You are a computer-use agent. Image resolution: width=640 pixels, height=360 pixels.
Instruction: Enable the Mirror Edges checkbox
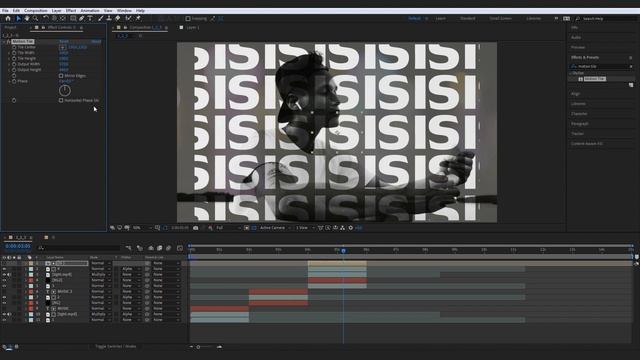pos(61,76)
